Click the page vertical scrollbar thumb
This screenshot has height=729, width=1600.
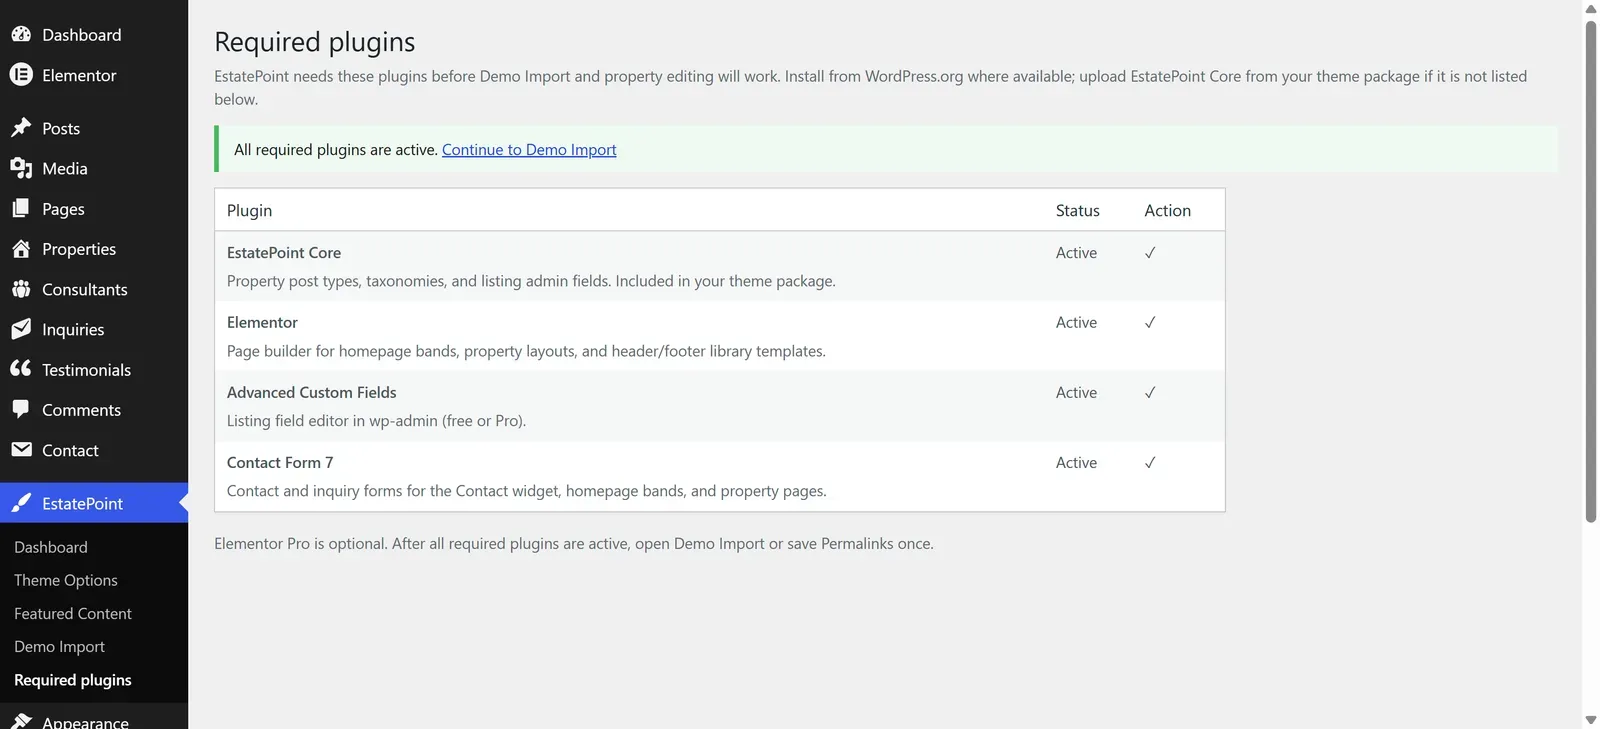tap(1591, 271)
